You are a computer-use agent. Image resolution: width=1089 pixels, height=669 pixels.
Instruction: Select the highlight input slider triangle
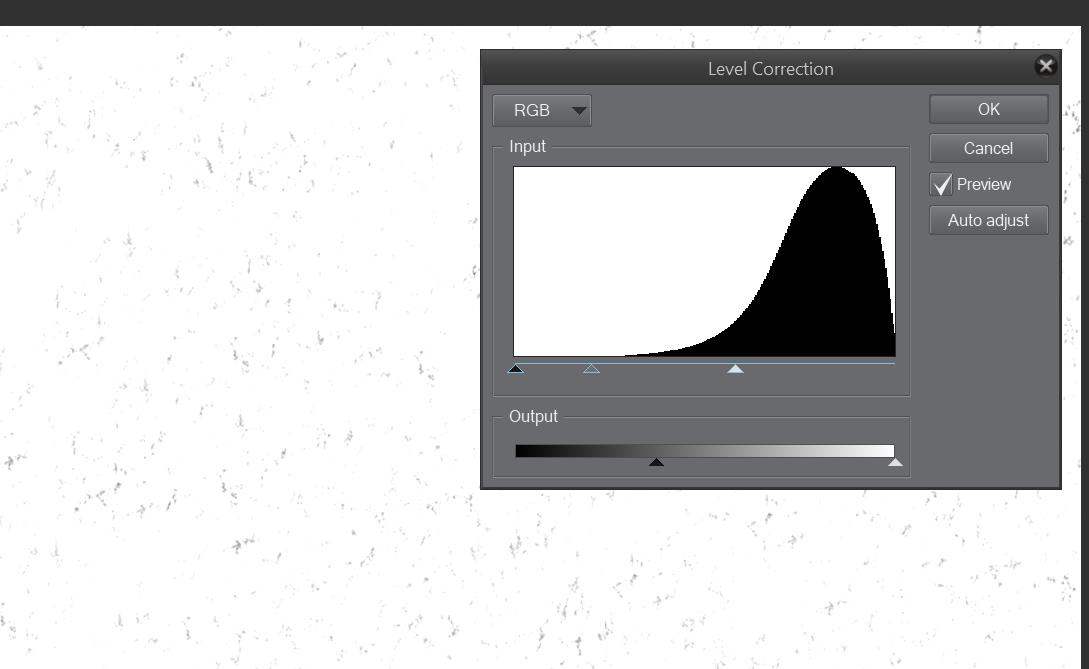click(736, 369)
